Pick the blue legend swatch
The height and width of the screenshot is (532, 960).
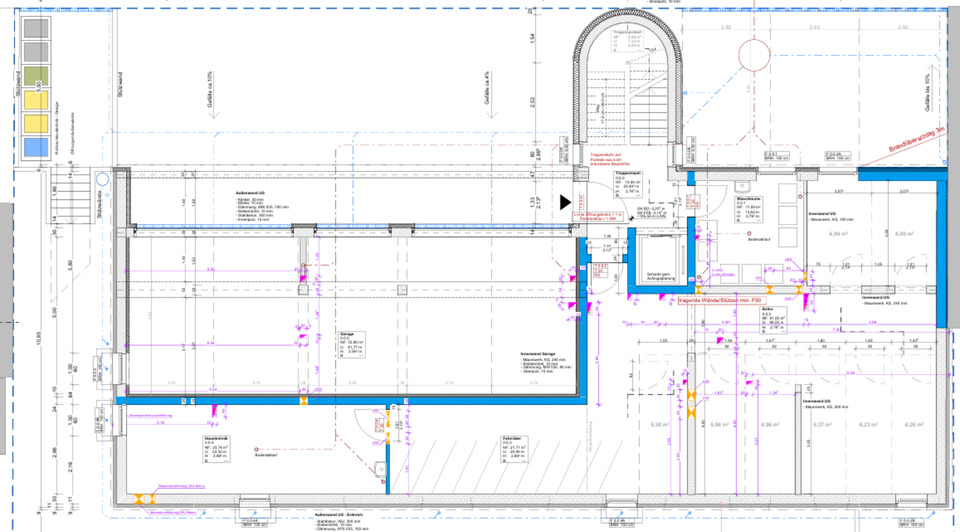click(x=34, y=147)
